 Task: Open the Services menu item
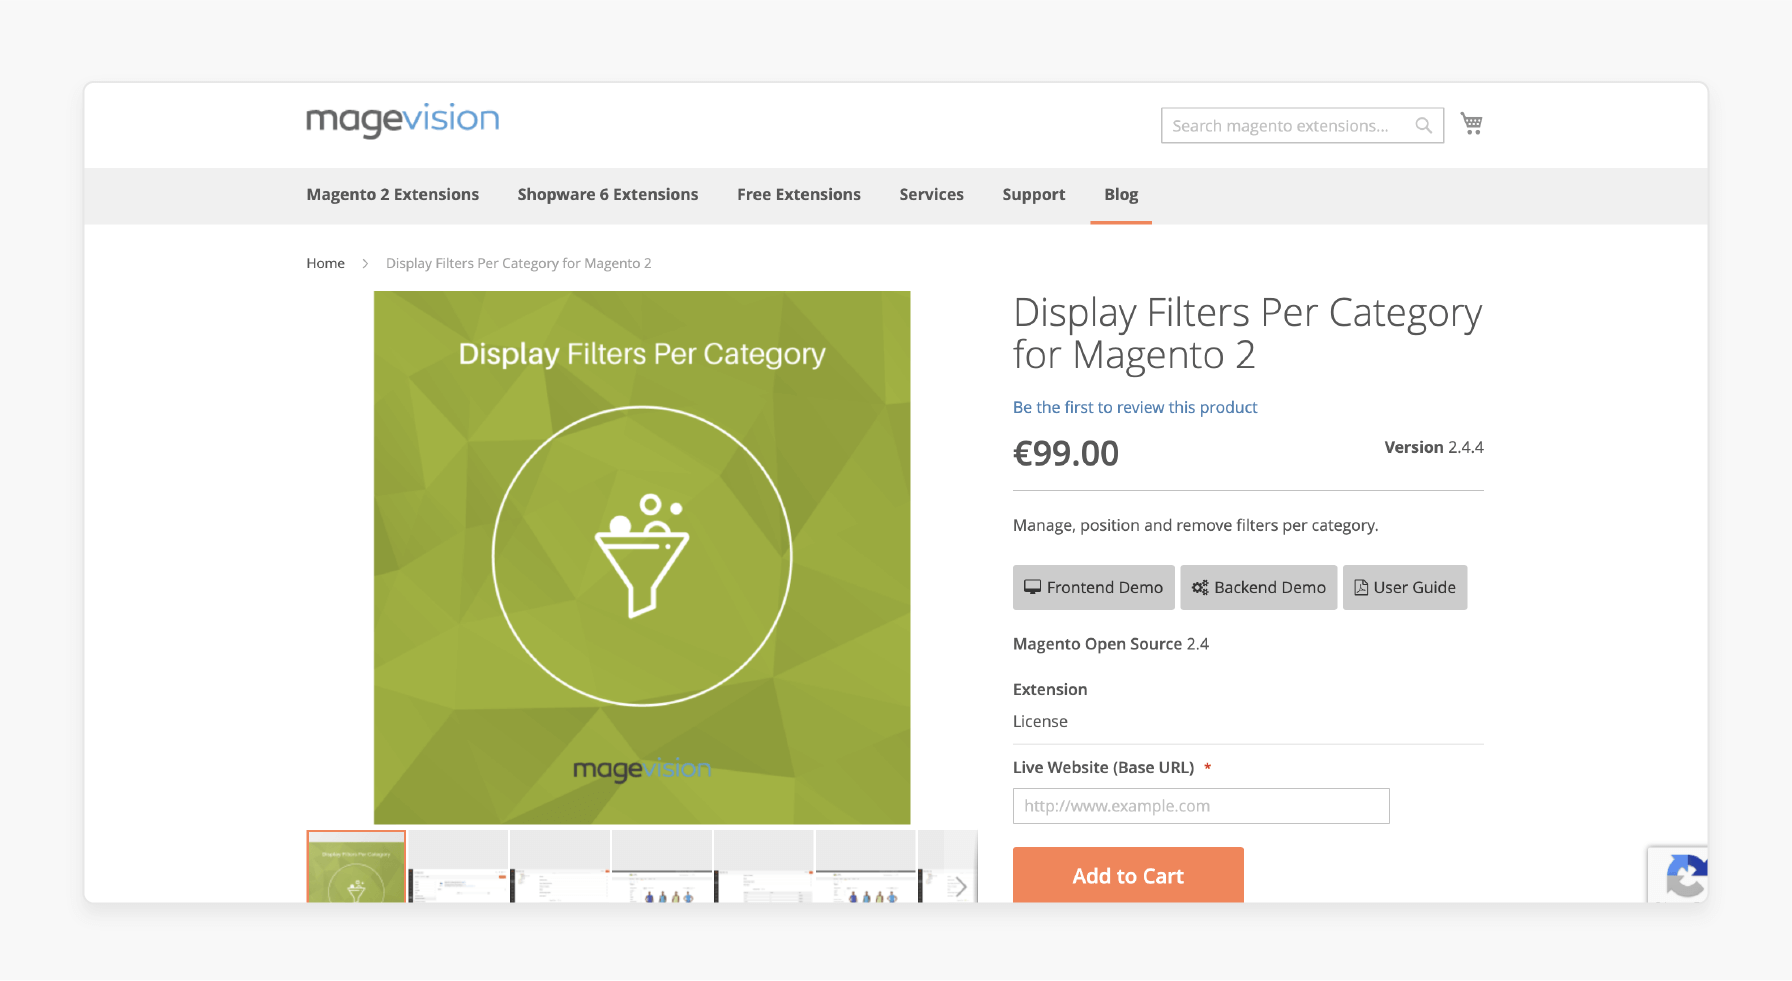point(931,195)
